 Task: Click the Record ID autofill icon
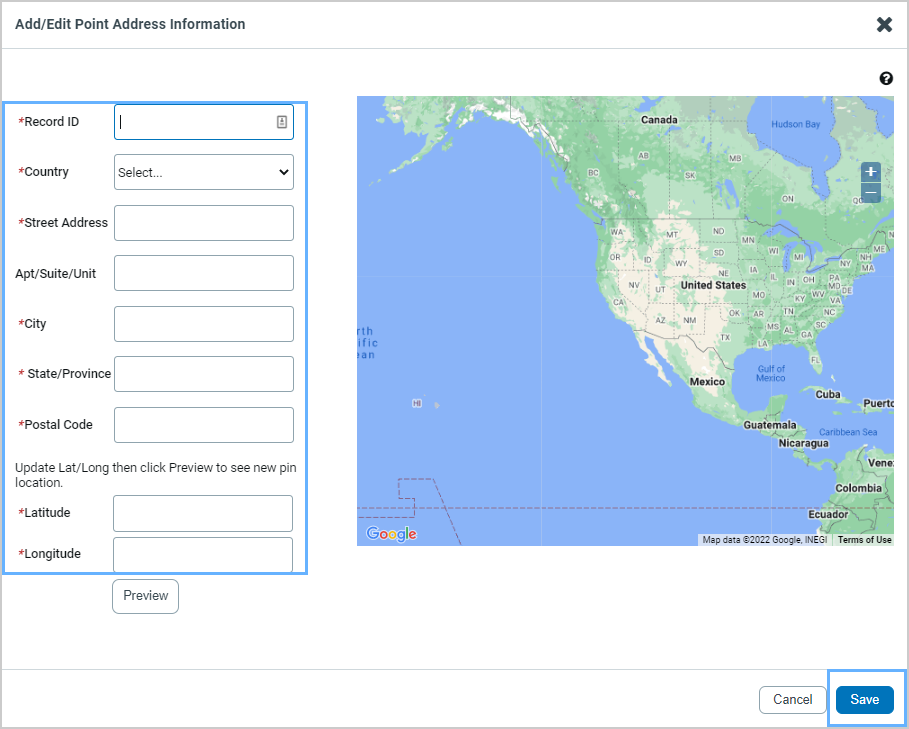pyautogui.click(x=282, y=122)
